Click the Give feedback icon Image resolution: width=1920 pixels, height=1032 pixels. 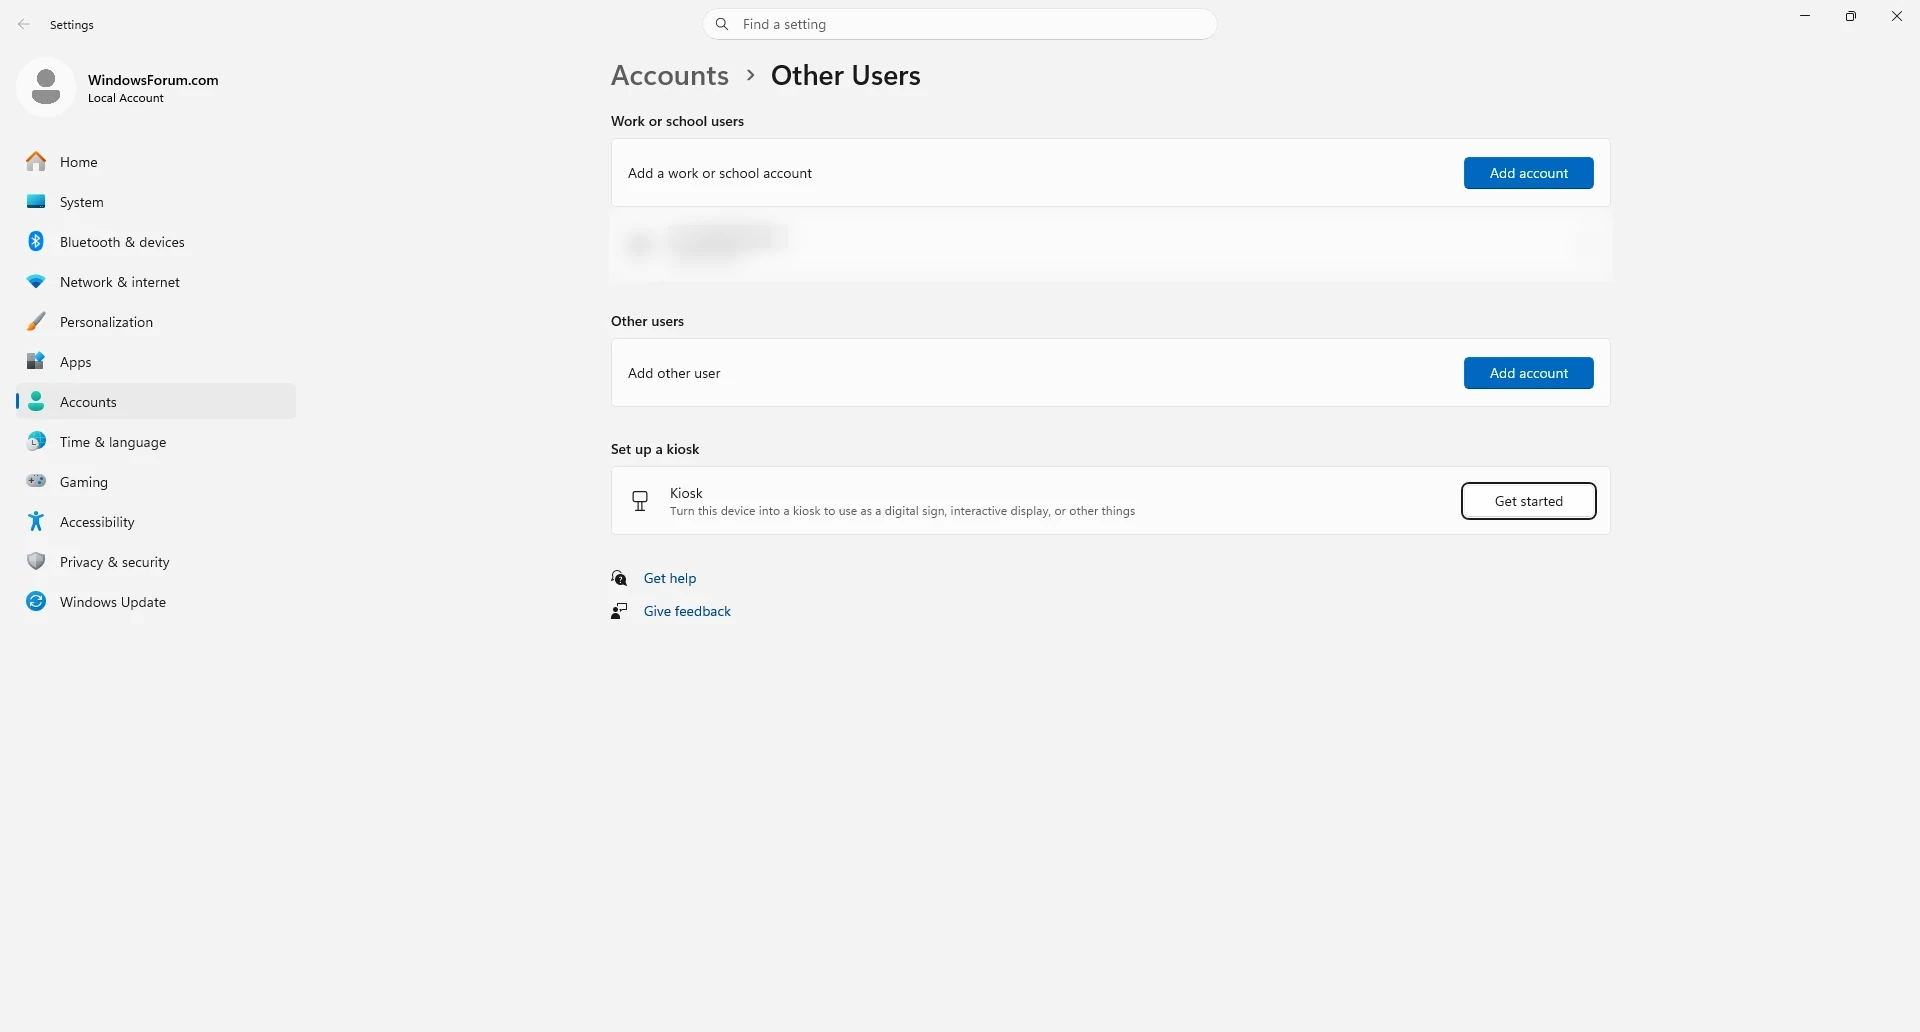tap(619, 611)
